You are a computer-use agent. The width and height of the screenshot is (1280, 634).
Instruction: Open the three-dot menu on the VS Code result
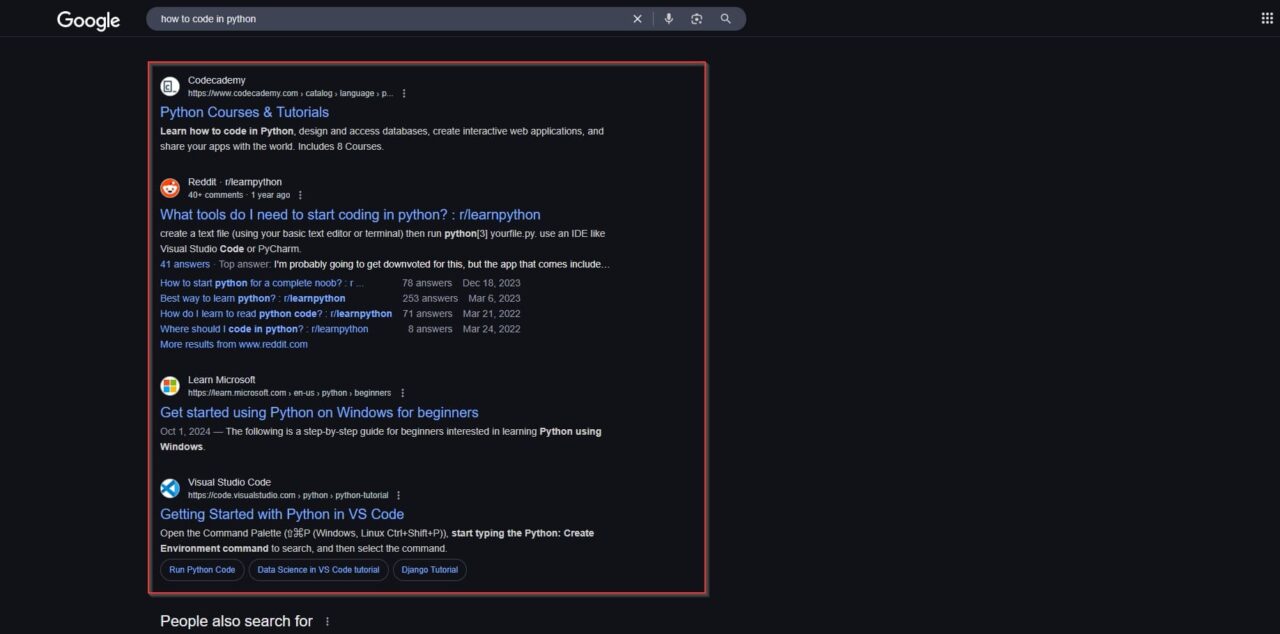[398, 494]
